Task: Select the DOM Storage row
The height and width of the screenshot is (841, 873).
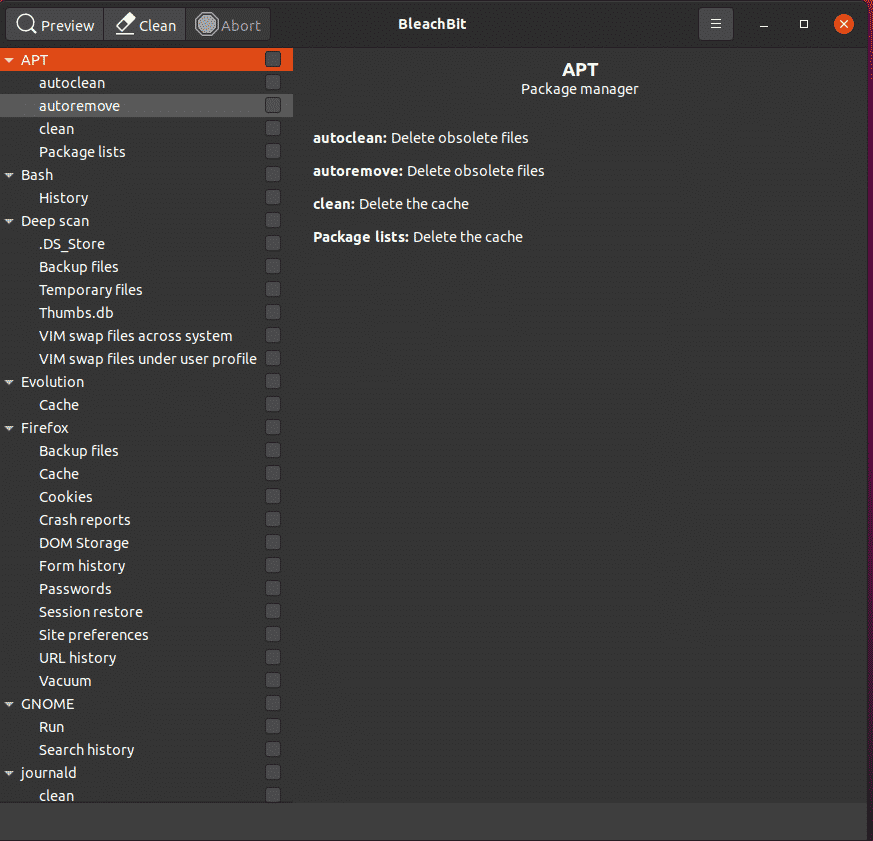Action: point(146,543)
